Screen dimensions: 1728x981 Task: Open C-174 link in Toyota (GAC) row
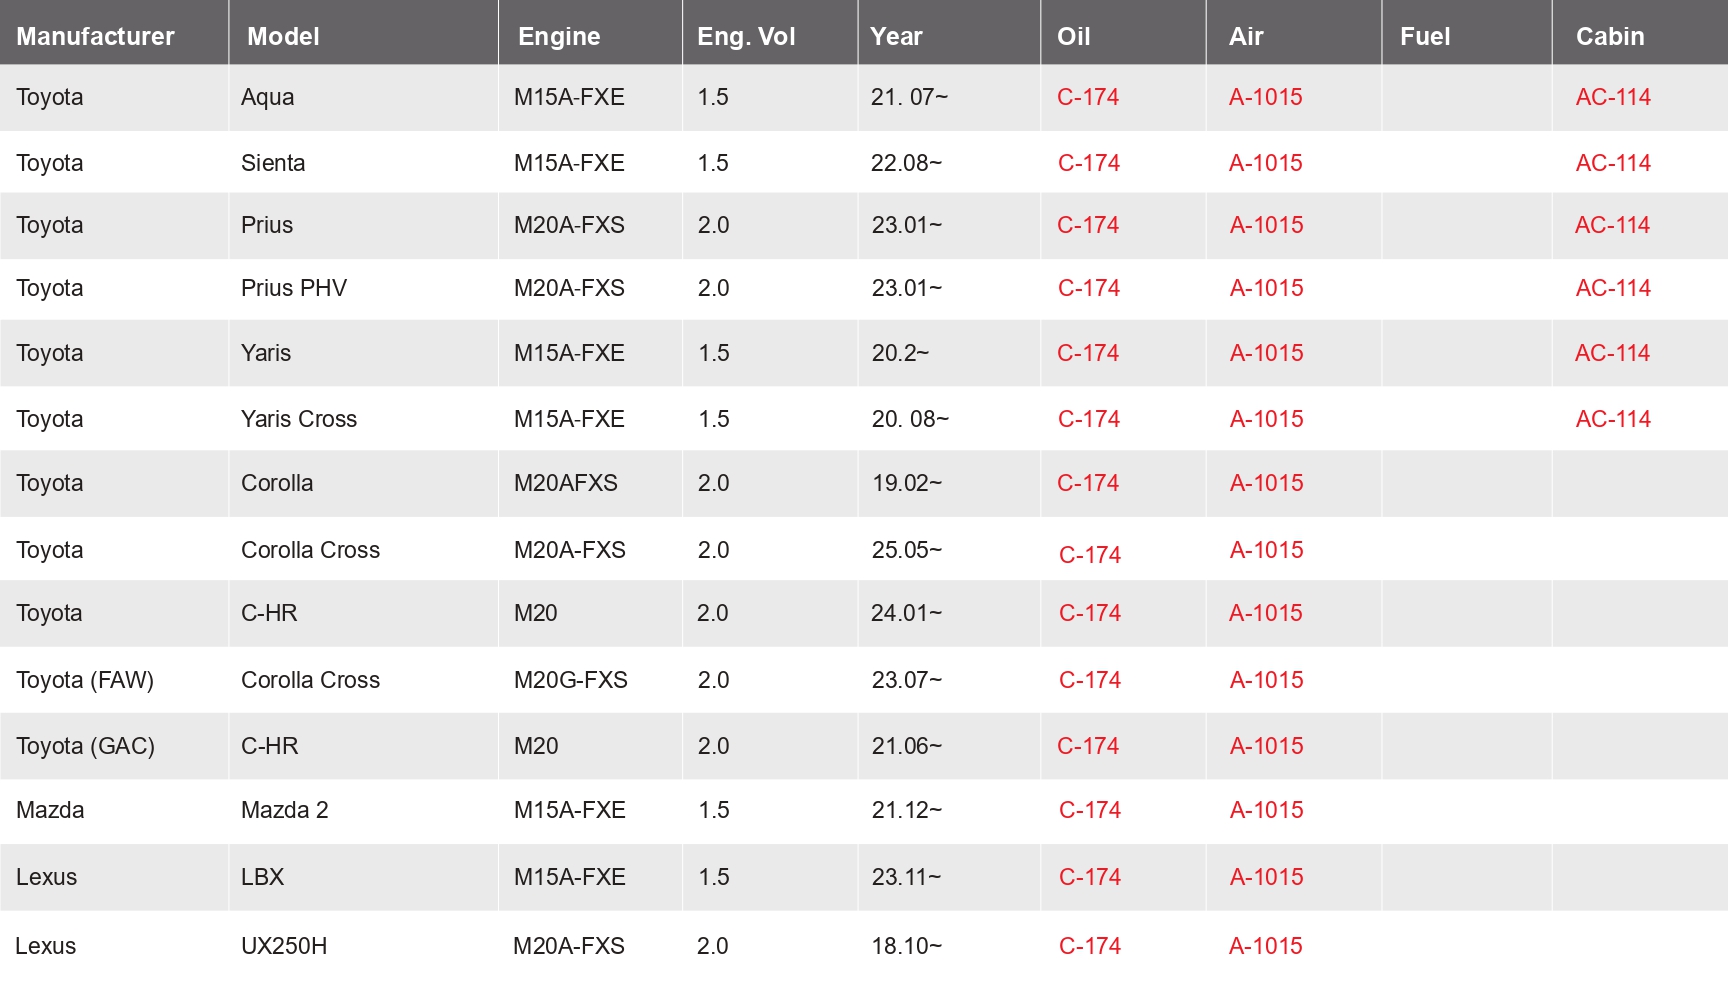pos(1088,746)
